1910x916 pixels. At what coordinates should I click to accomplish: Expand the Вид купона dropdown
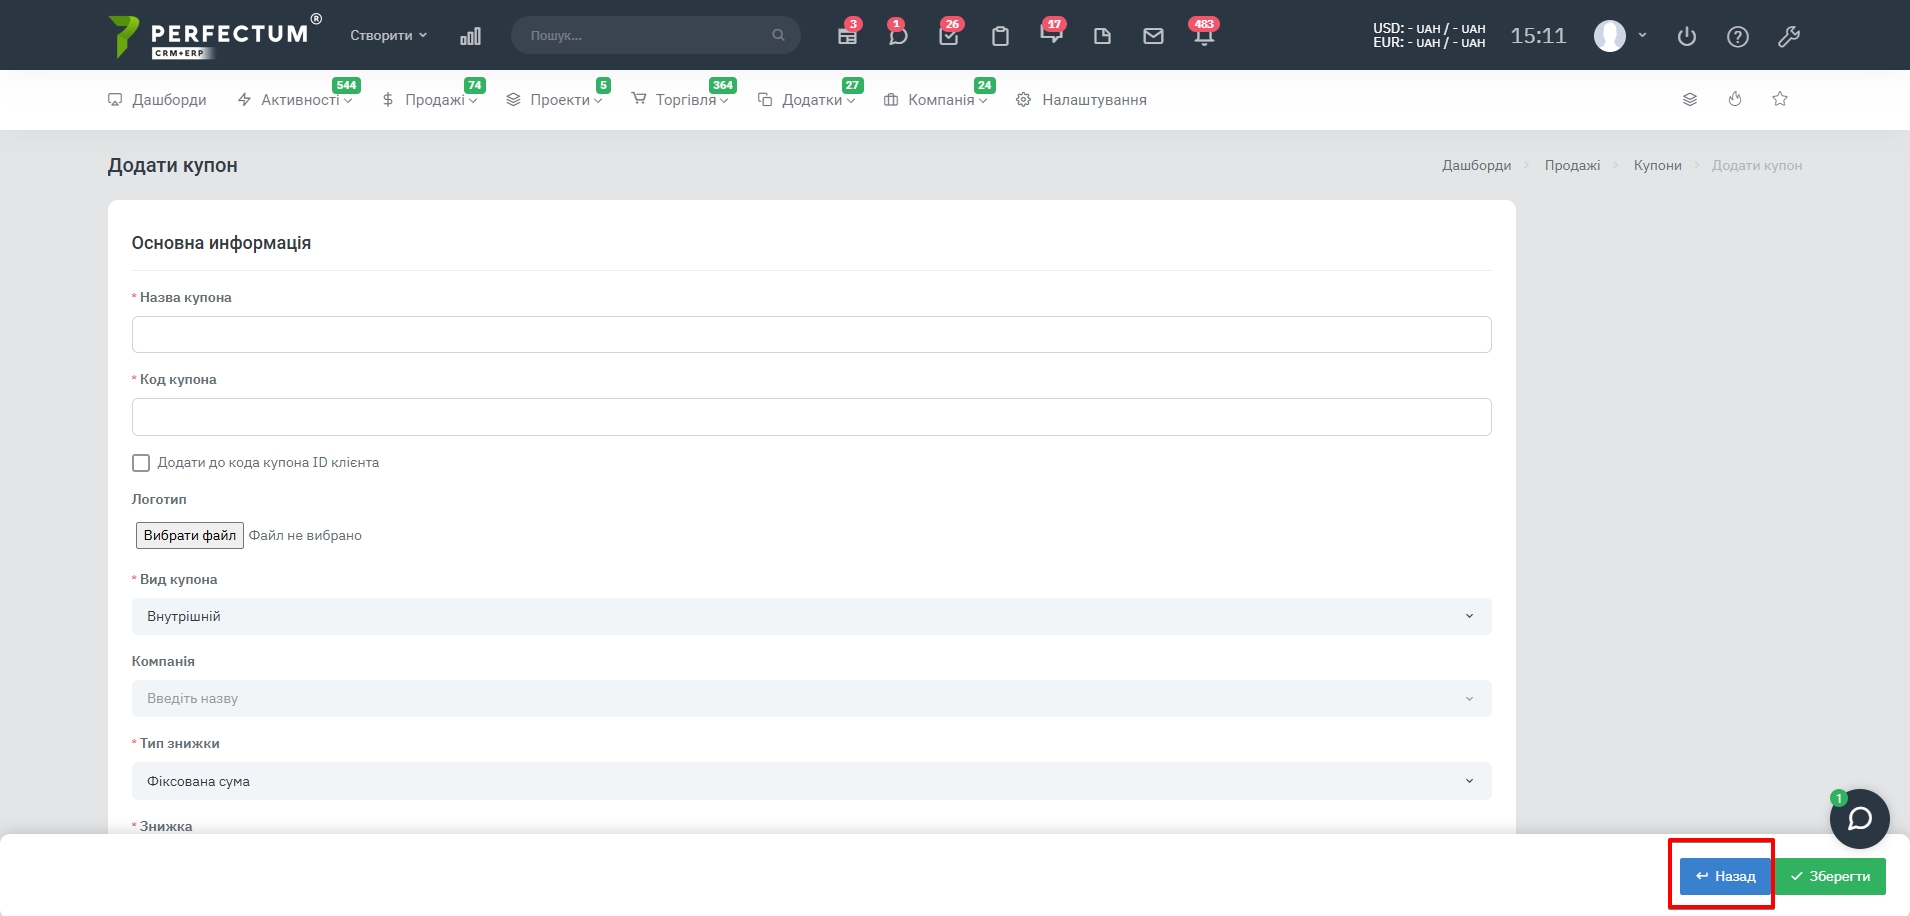click(x=811, y=616)
